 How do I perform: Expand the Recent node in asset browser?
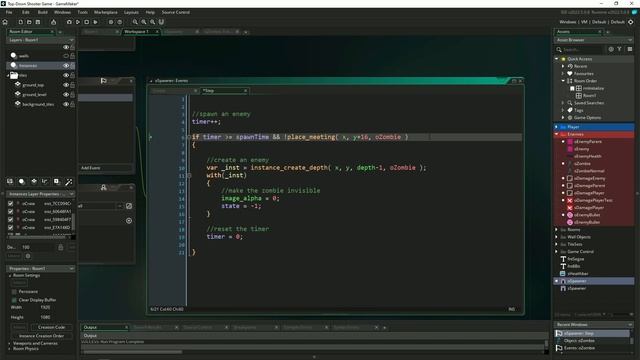[563, 66]
